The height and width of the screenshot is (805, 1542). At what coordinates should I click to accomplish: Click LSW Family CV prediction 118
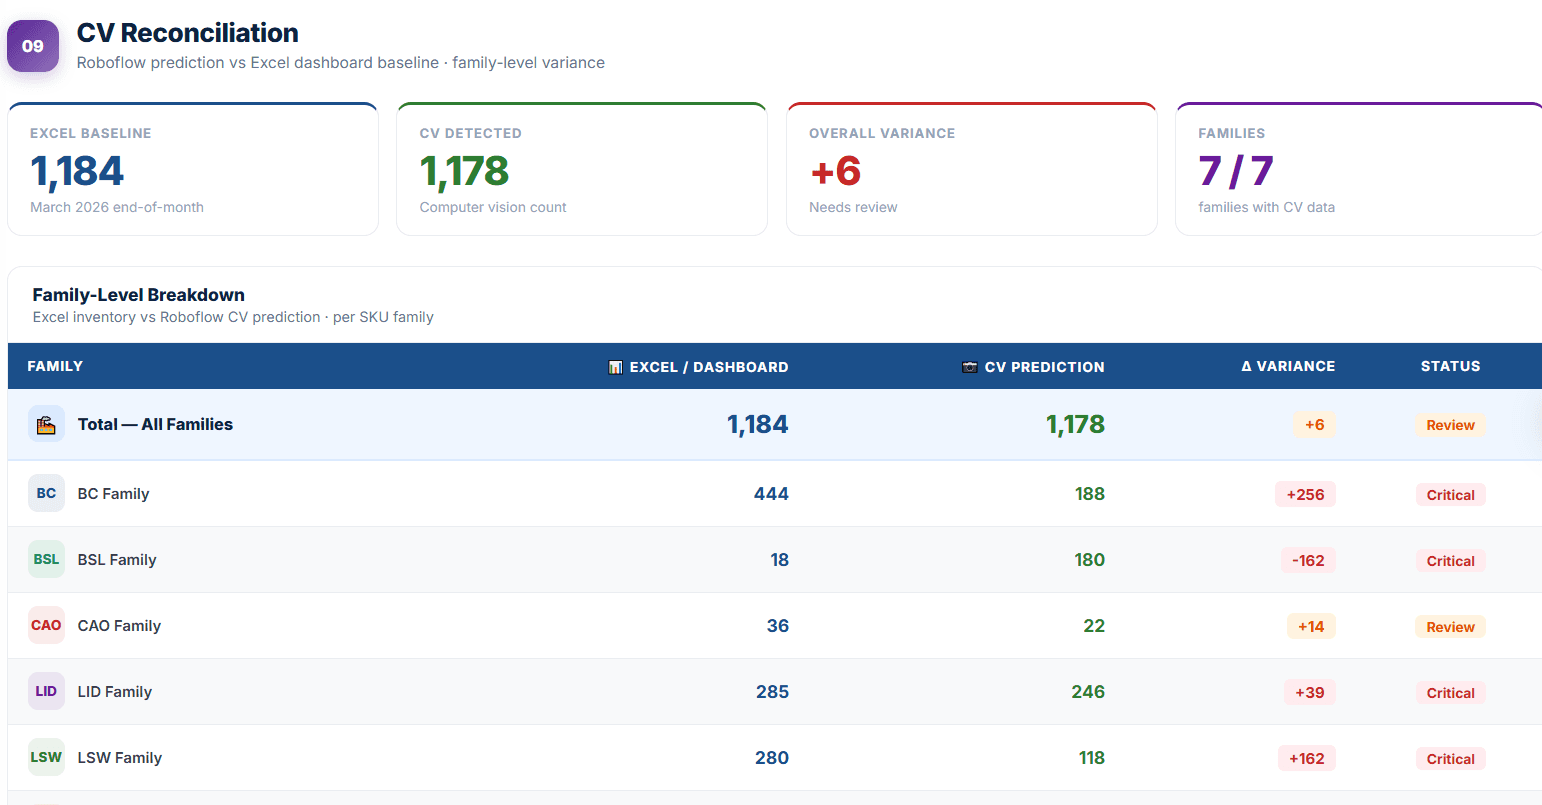click(x=1092, y=757)
